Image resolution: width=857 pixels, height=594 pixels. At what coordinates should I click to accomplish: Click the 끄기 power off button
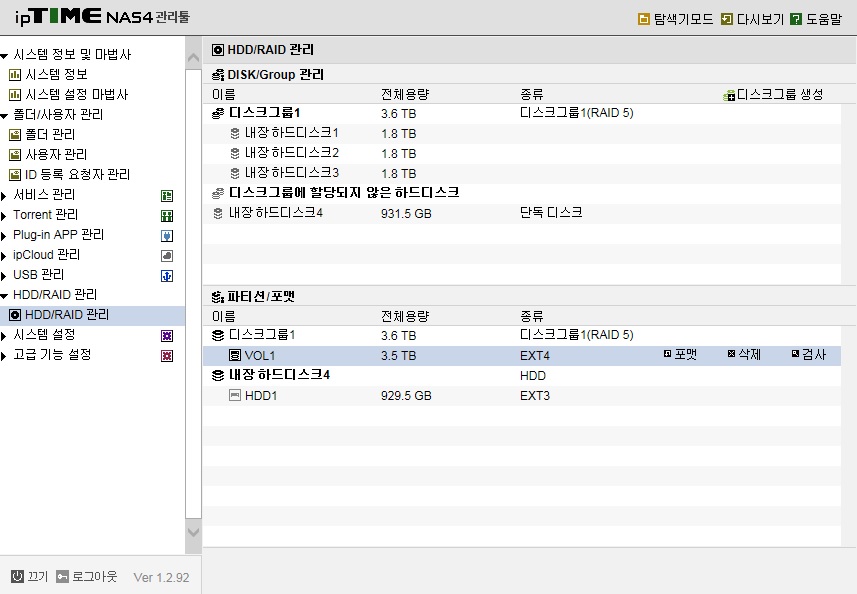pos(30,577)
